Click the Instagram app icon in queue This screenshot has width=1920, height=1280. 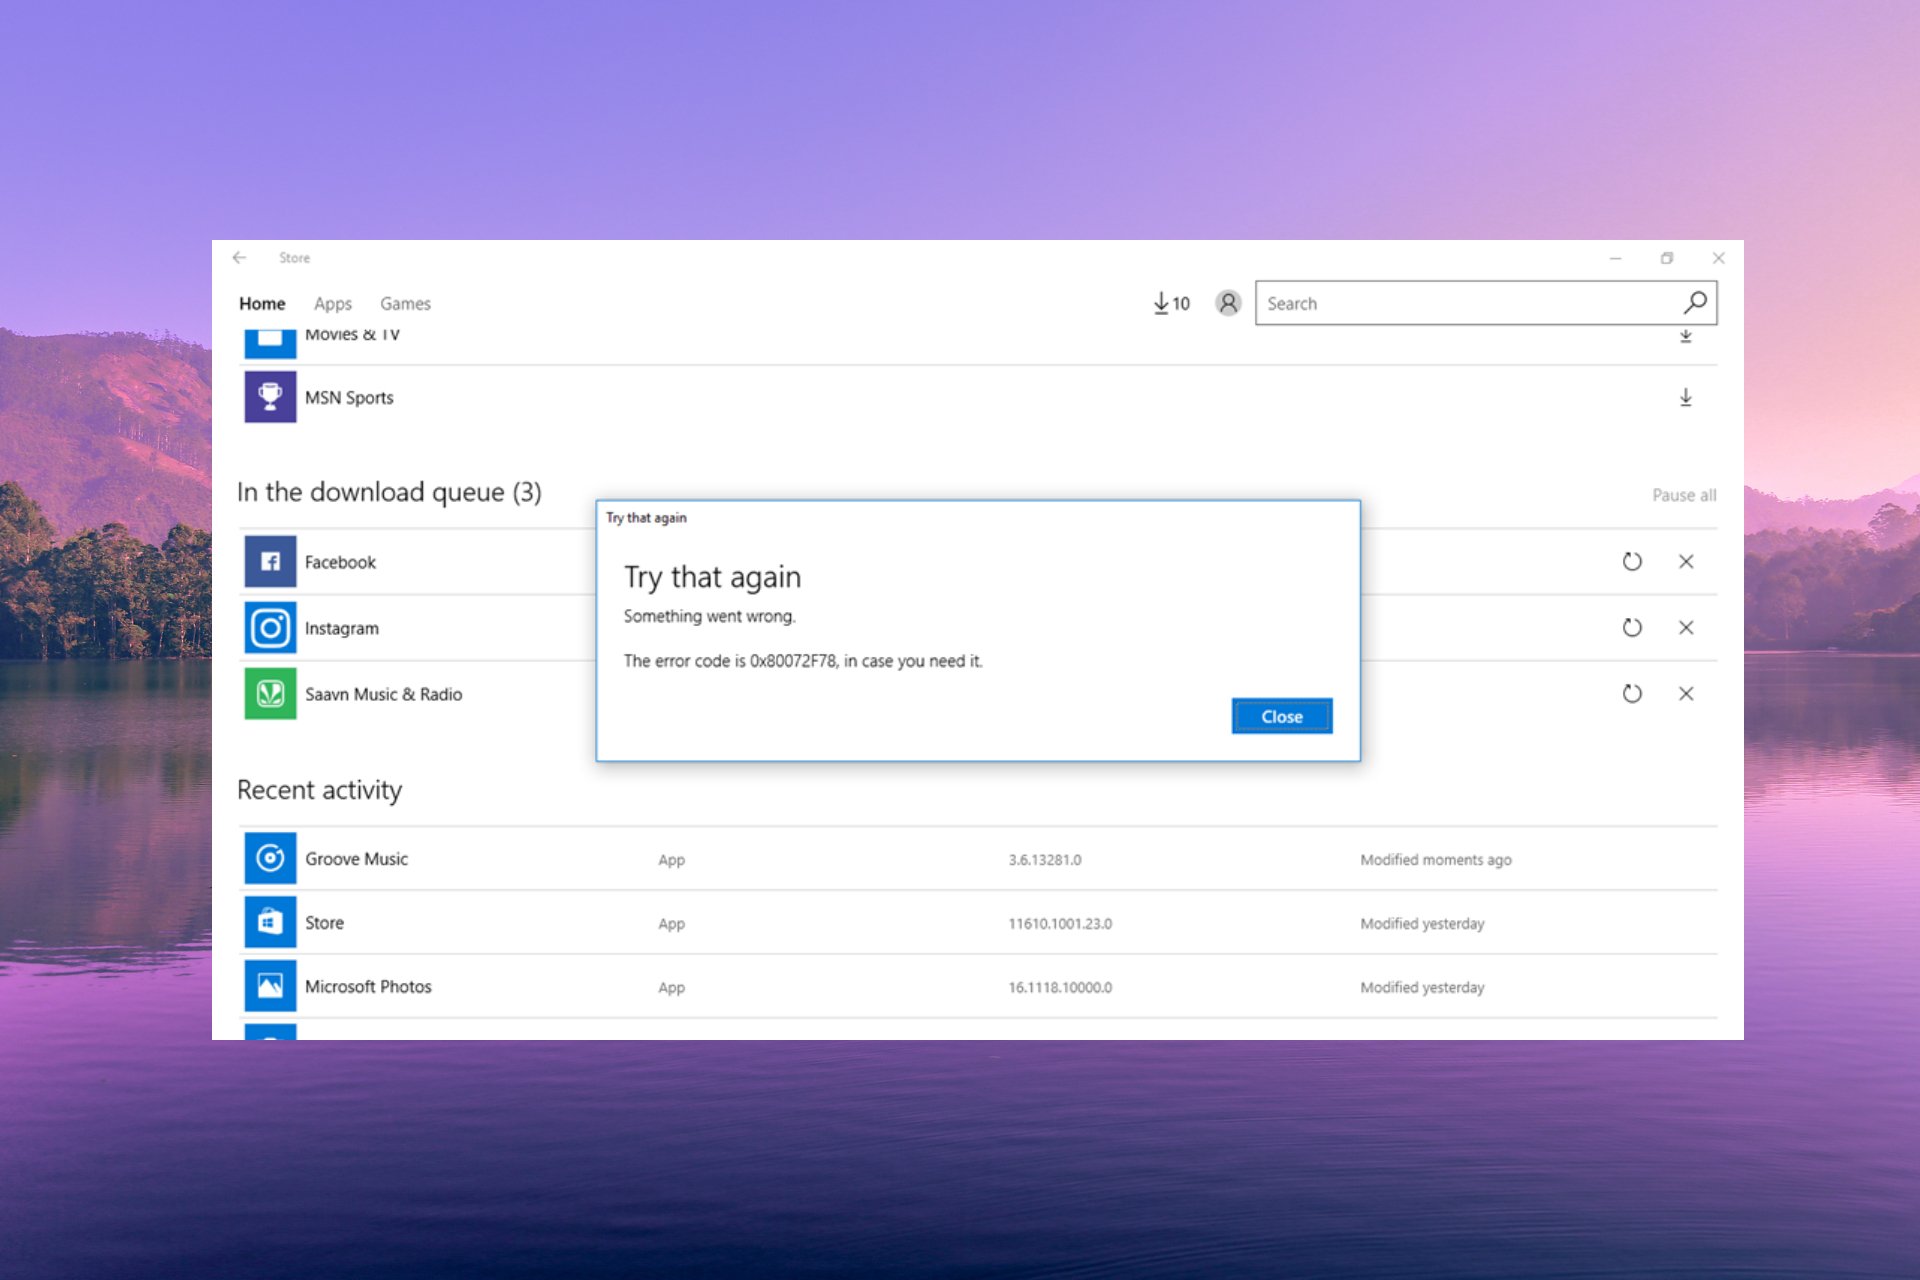(271, 627)
